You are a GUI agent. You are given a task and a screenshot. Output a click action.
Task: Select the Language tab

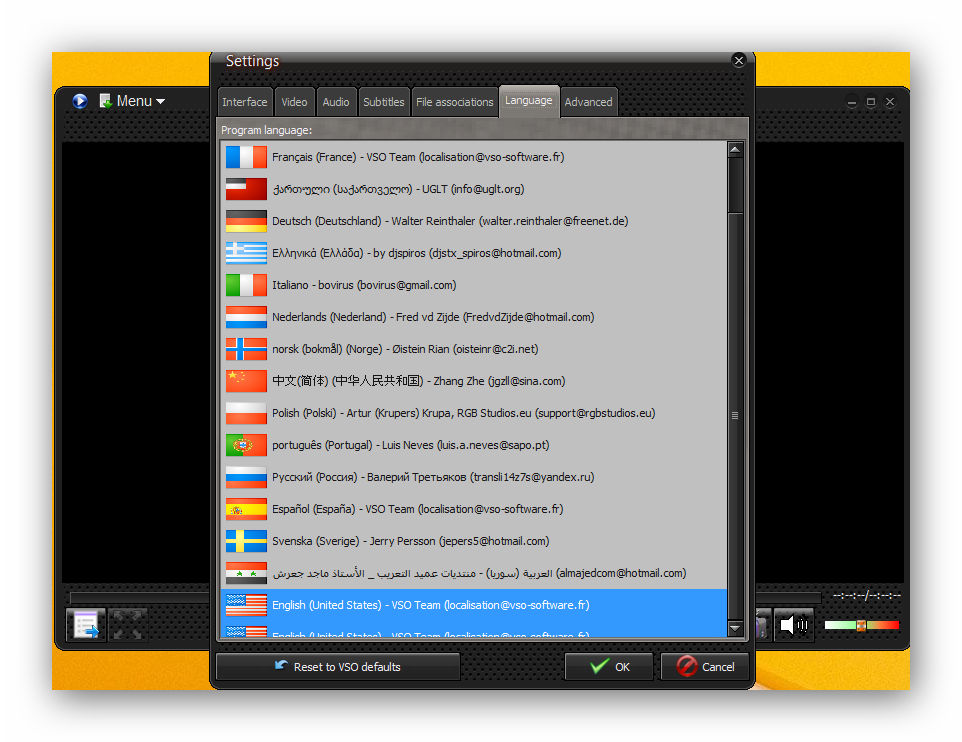528,101
